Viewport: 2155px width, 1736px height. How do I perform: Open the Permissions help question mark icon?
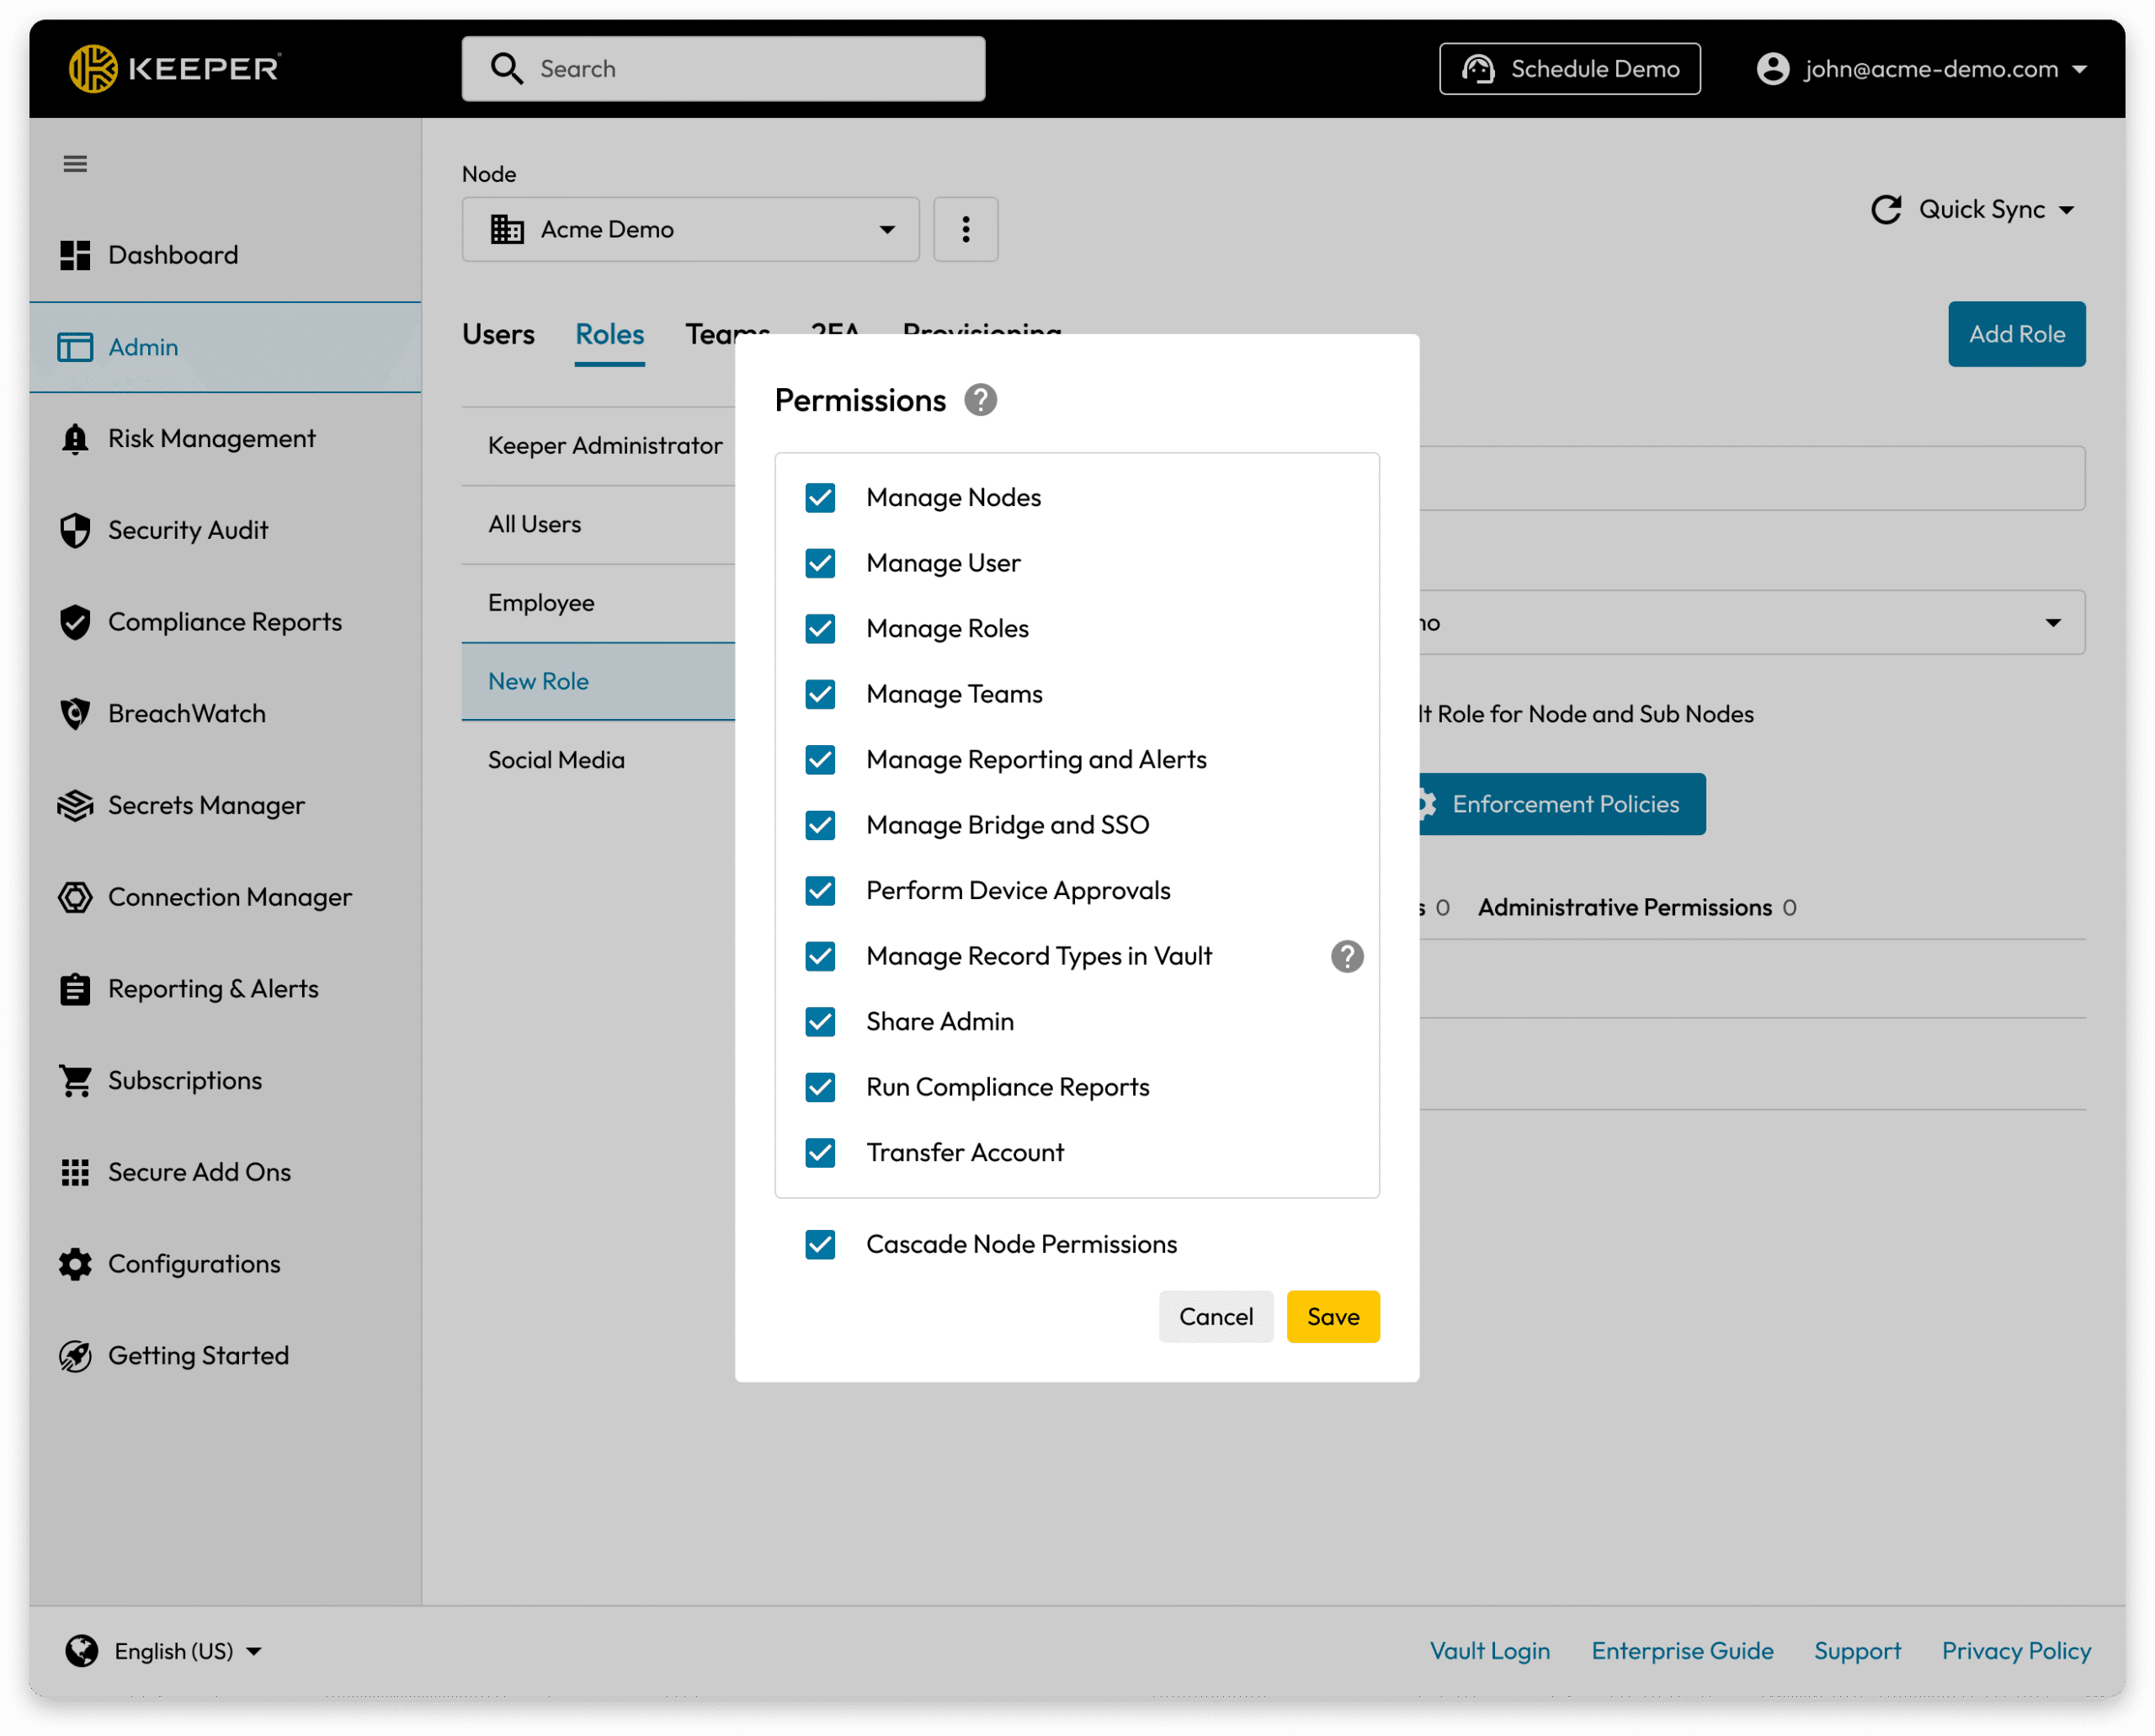point(980,400)
